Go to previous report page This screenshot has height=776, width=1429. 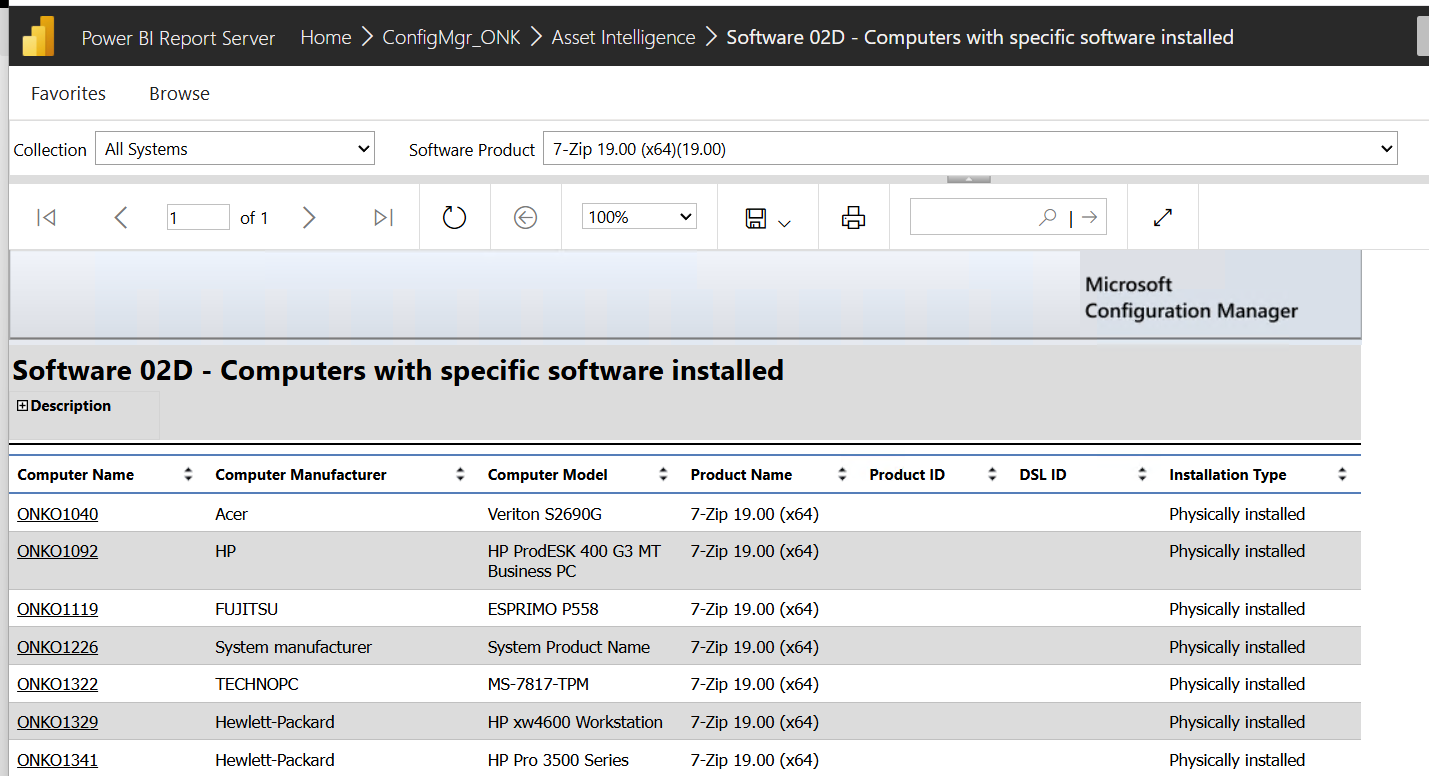121,217
